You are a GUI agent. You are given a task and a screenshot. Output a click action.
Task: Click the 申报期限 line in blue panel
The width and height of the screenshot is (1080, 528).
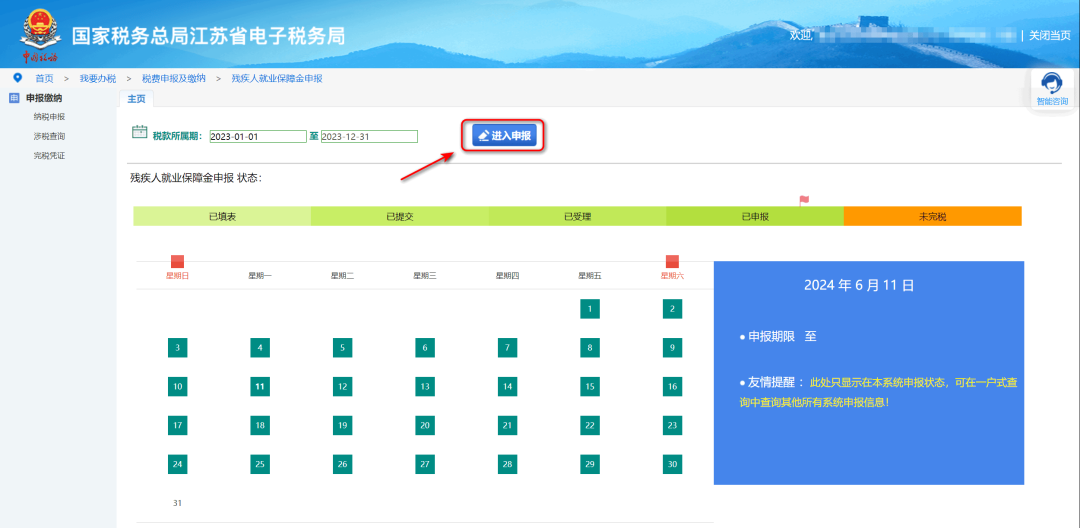pyautogui.click(x=778, y=337)
